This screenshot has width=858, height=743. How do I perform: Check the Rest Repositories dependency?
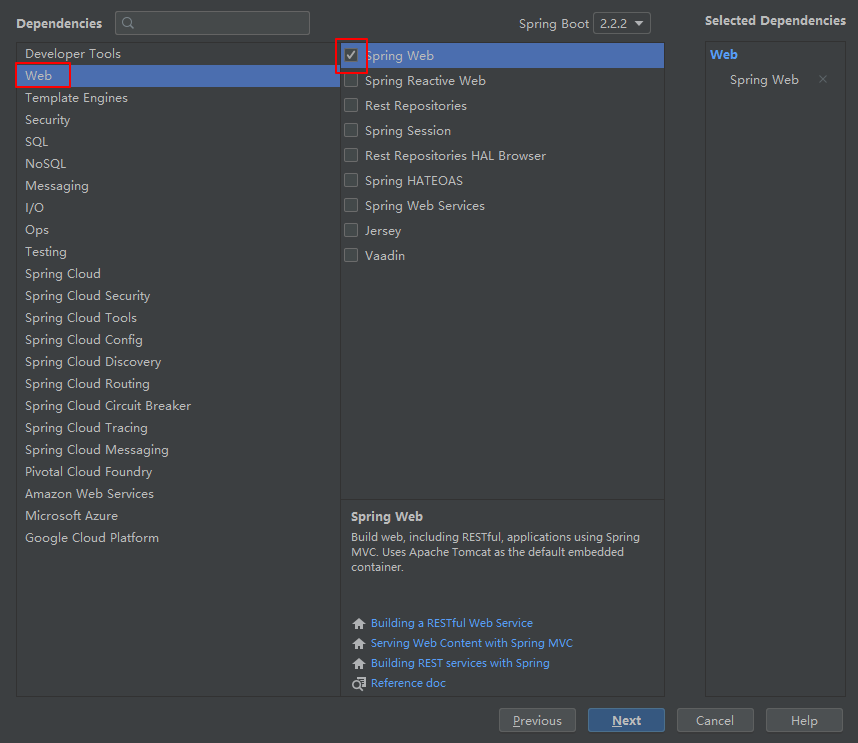pyautogui.click(x=351, y=105)
